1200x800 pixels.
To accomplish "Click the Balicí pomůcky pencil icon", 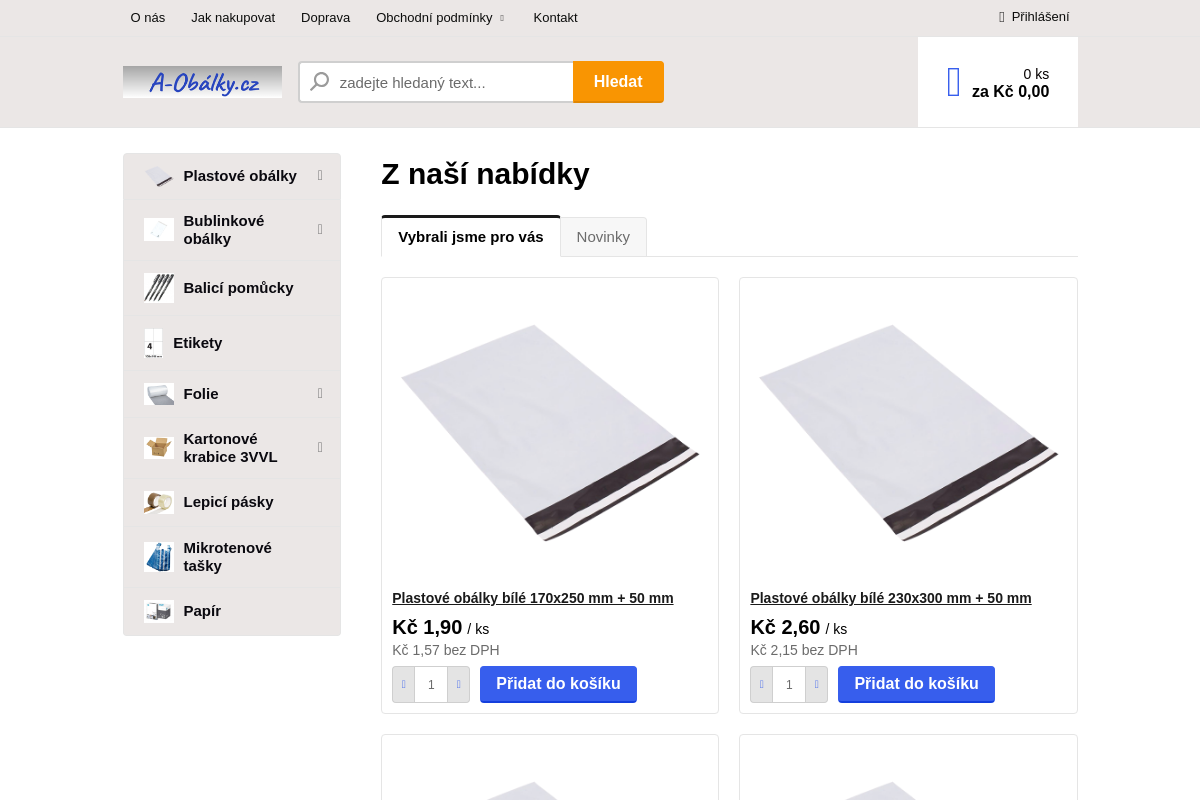I will (158, 287).
